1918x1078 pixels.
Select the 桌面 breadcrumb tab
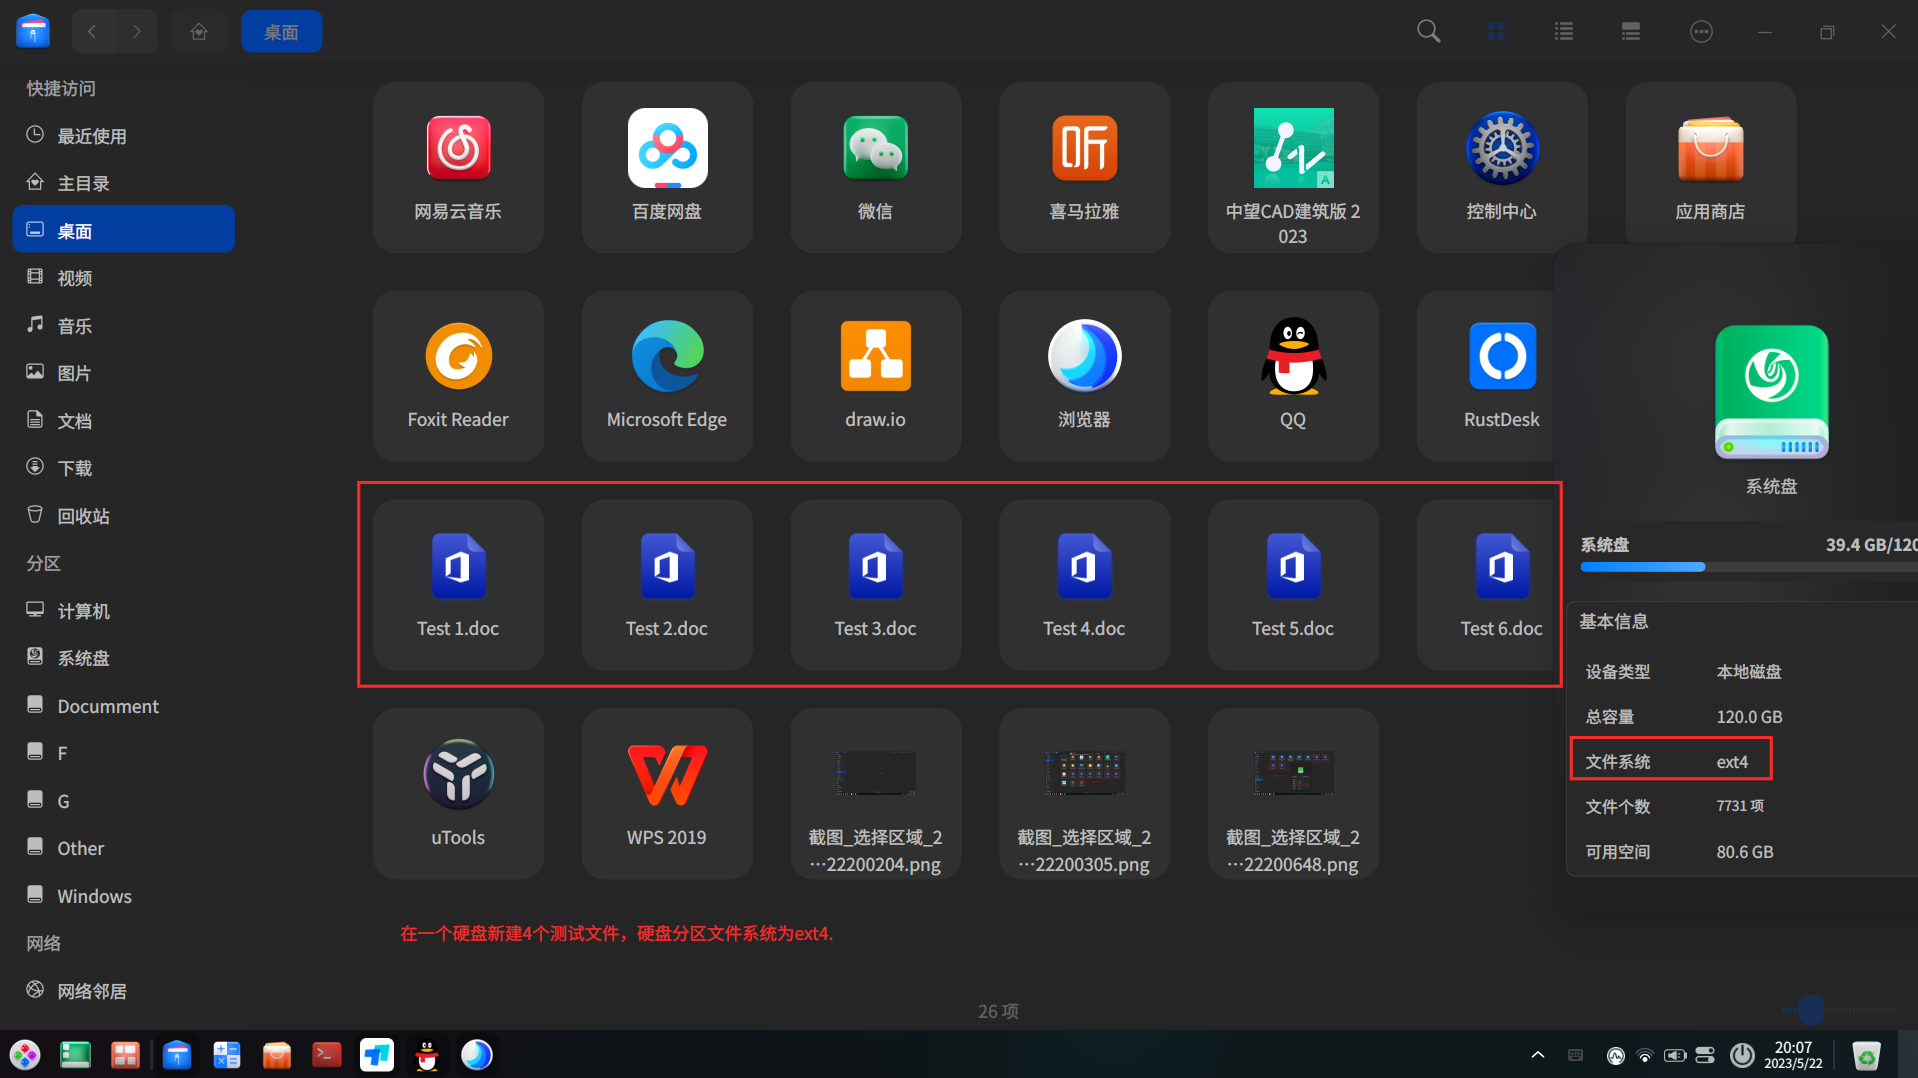pos(281,31)
